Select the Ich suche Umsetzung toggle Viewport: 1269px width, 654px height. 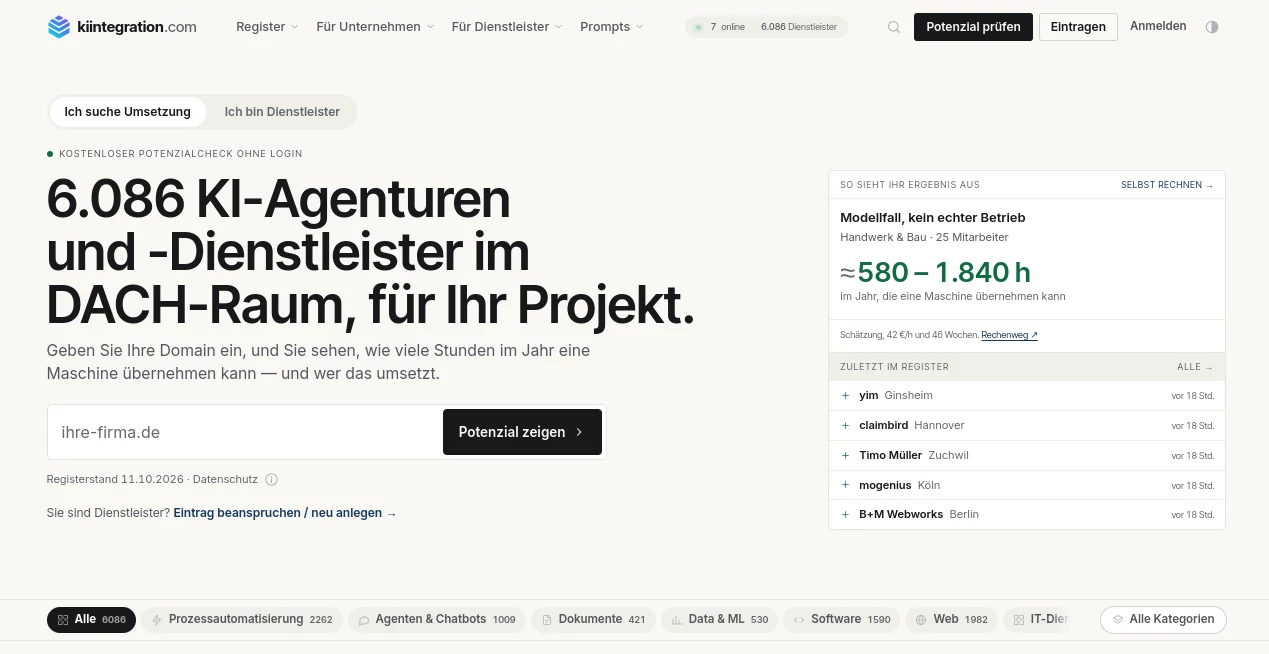coord(127,112)
